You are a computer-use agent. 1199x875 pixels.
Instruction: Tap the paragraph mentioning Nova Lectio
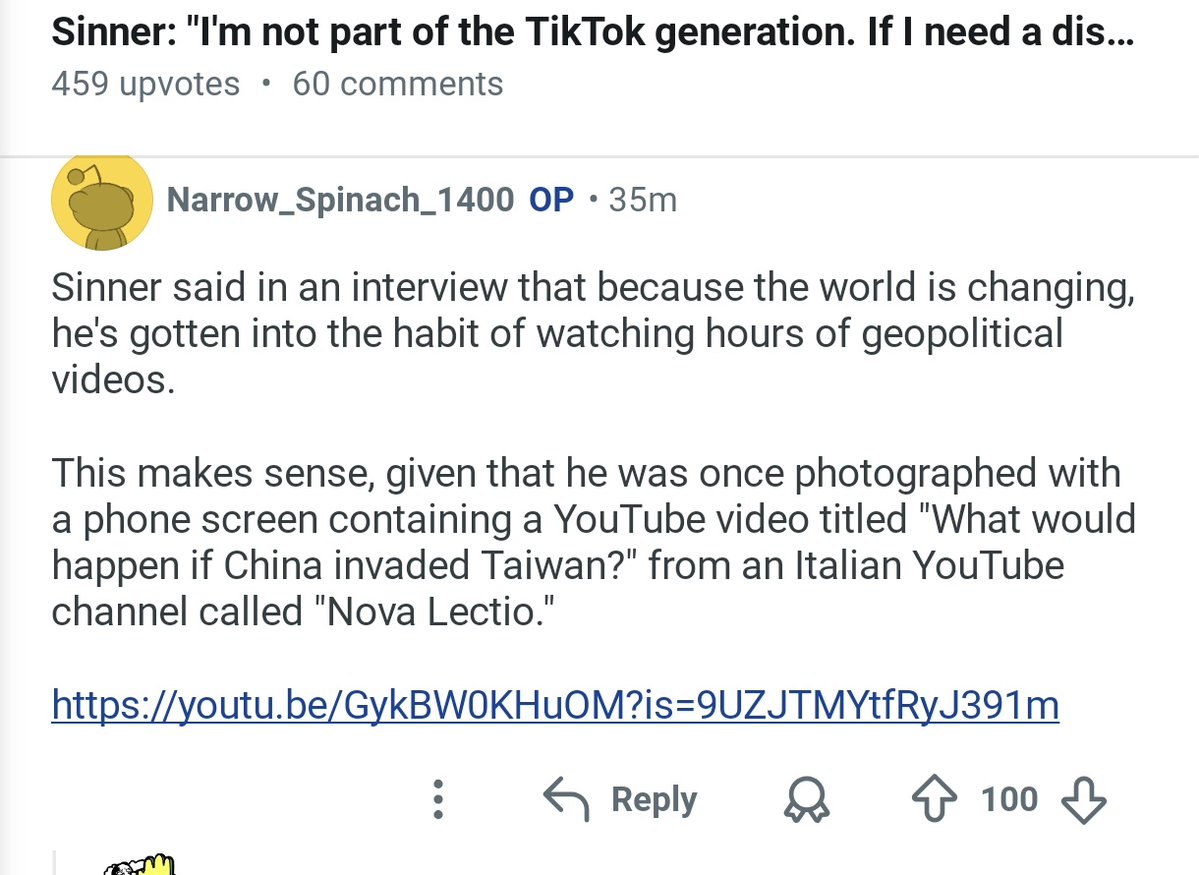592,541
